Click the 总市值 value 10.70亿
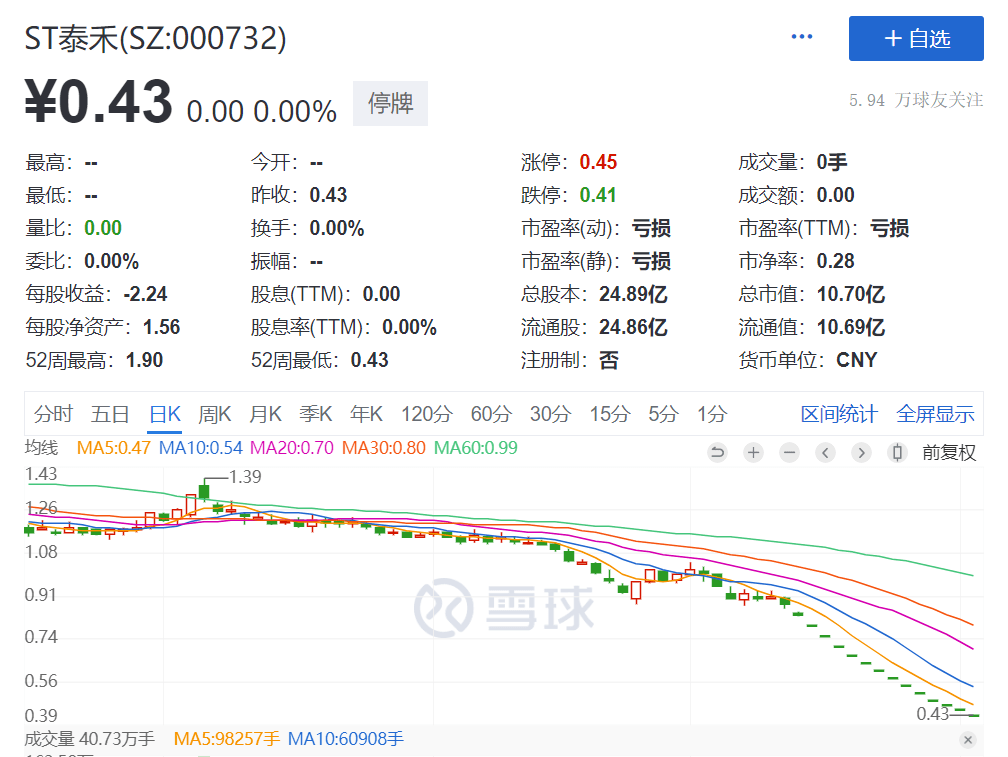The height and width of the screenshot is (757, 1008). [x=851, y=294]
